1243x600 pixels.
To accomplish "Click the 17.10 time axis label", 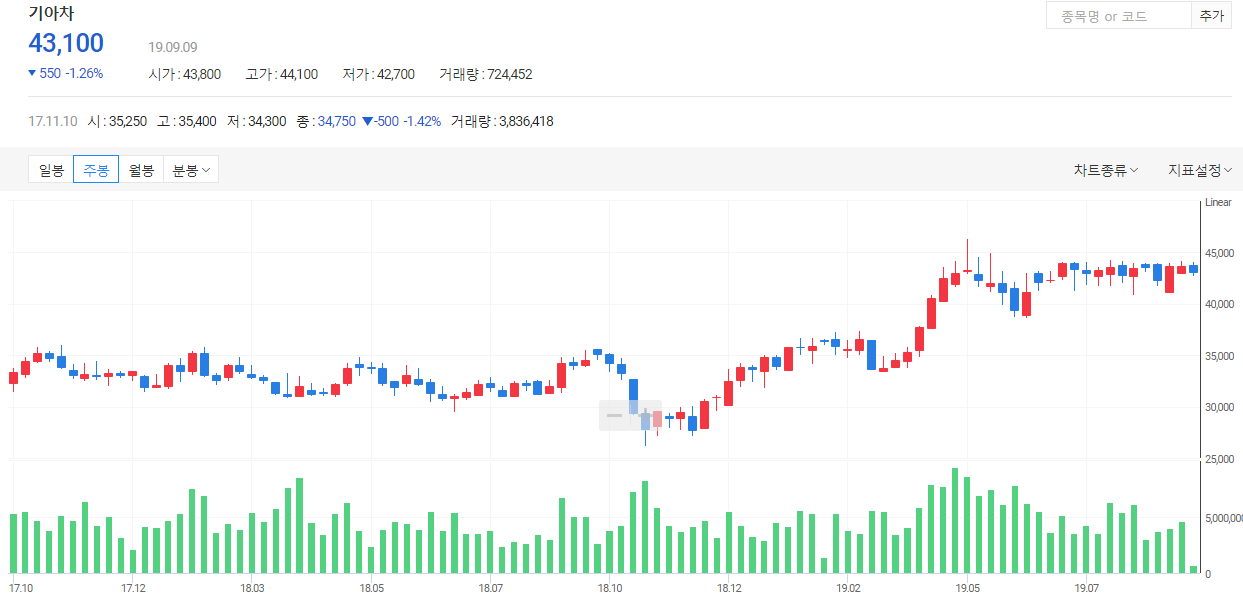I will 20,588.
